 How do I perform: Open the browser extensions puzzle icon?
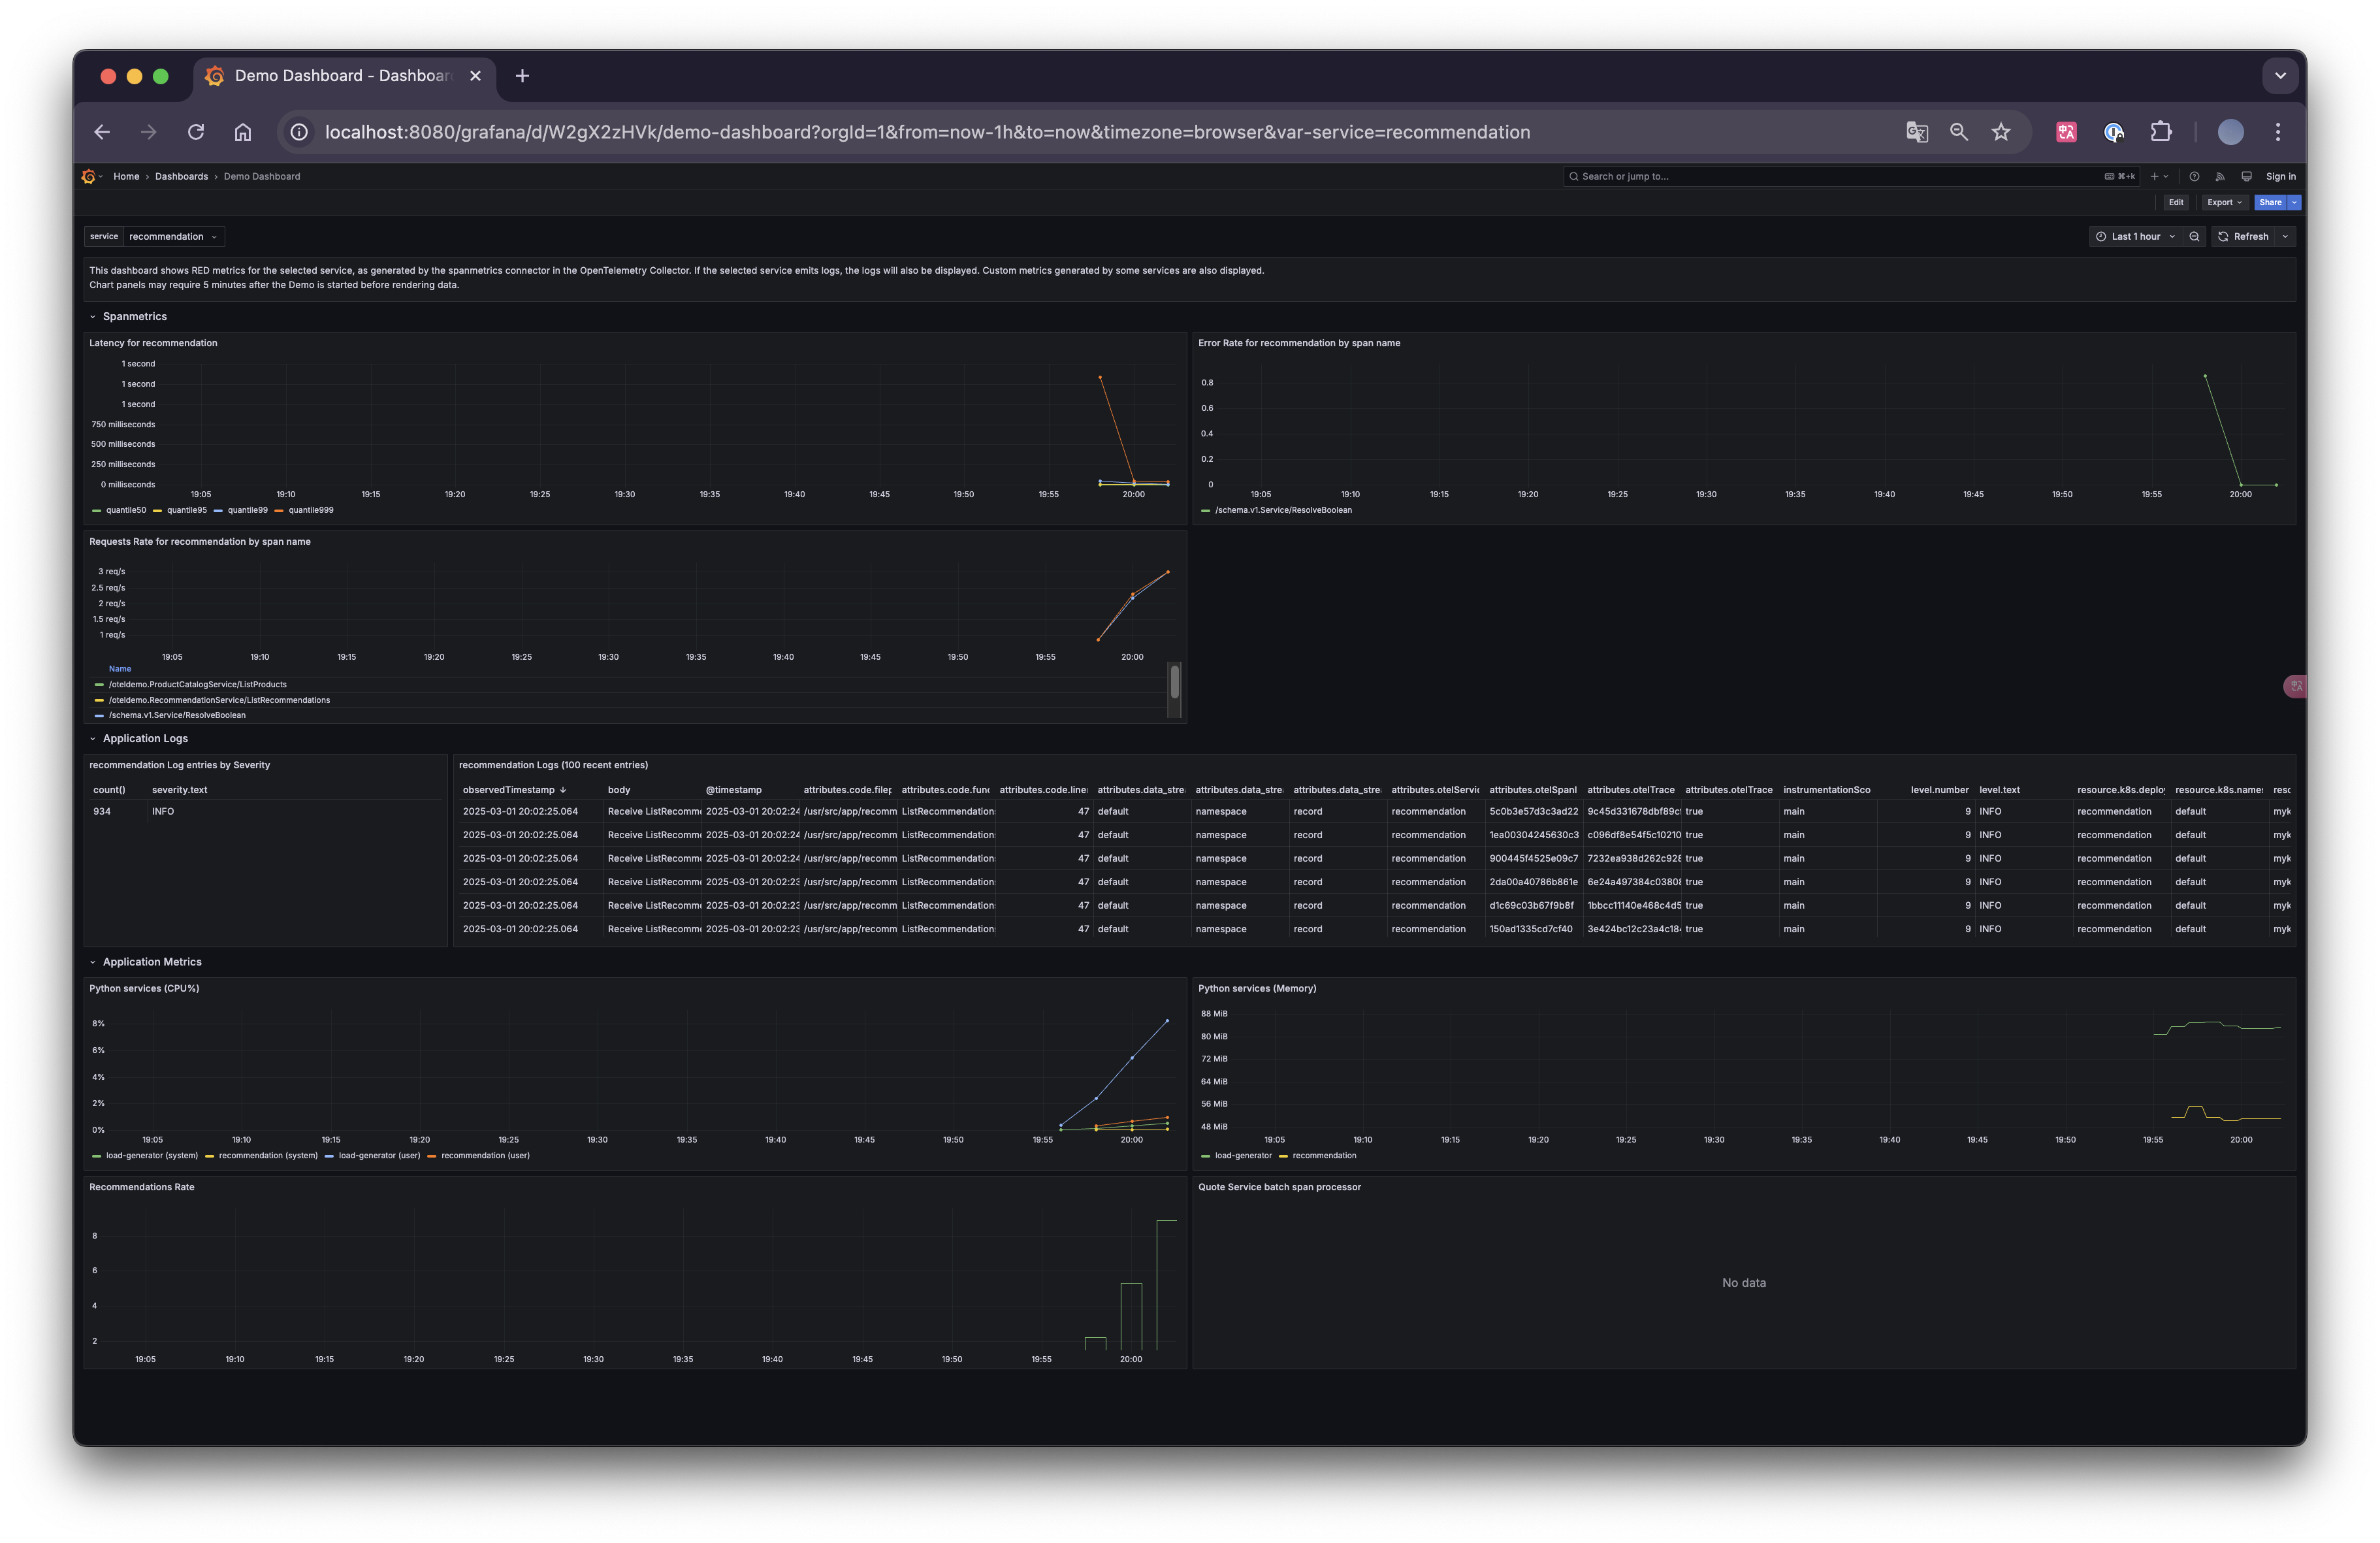pos(2161,132)
